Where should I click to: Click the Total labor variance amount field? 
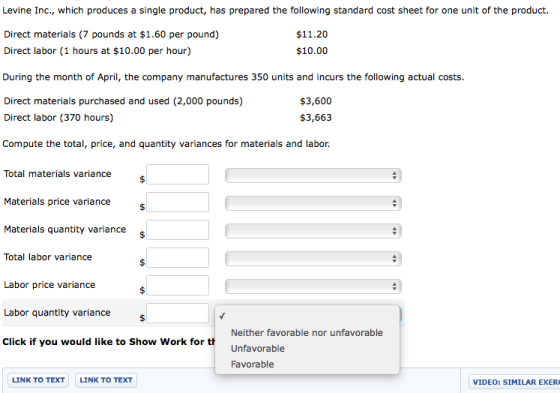(x=178, y=258)
